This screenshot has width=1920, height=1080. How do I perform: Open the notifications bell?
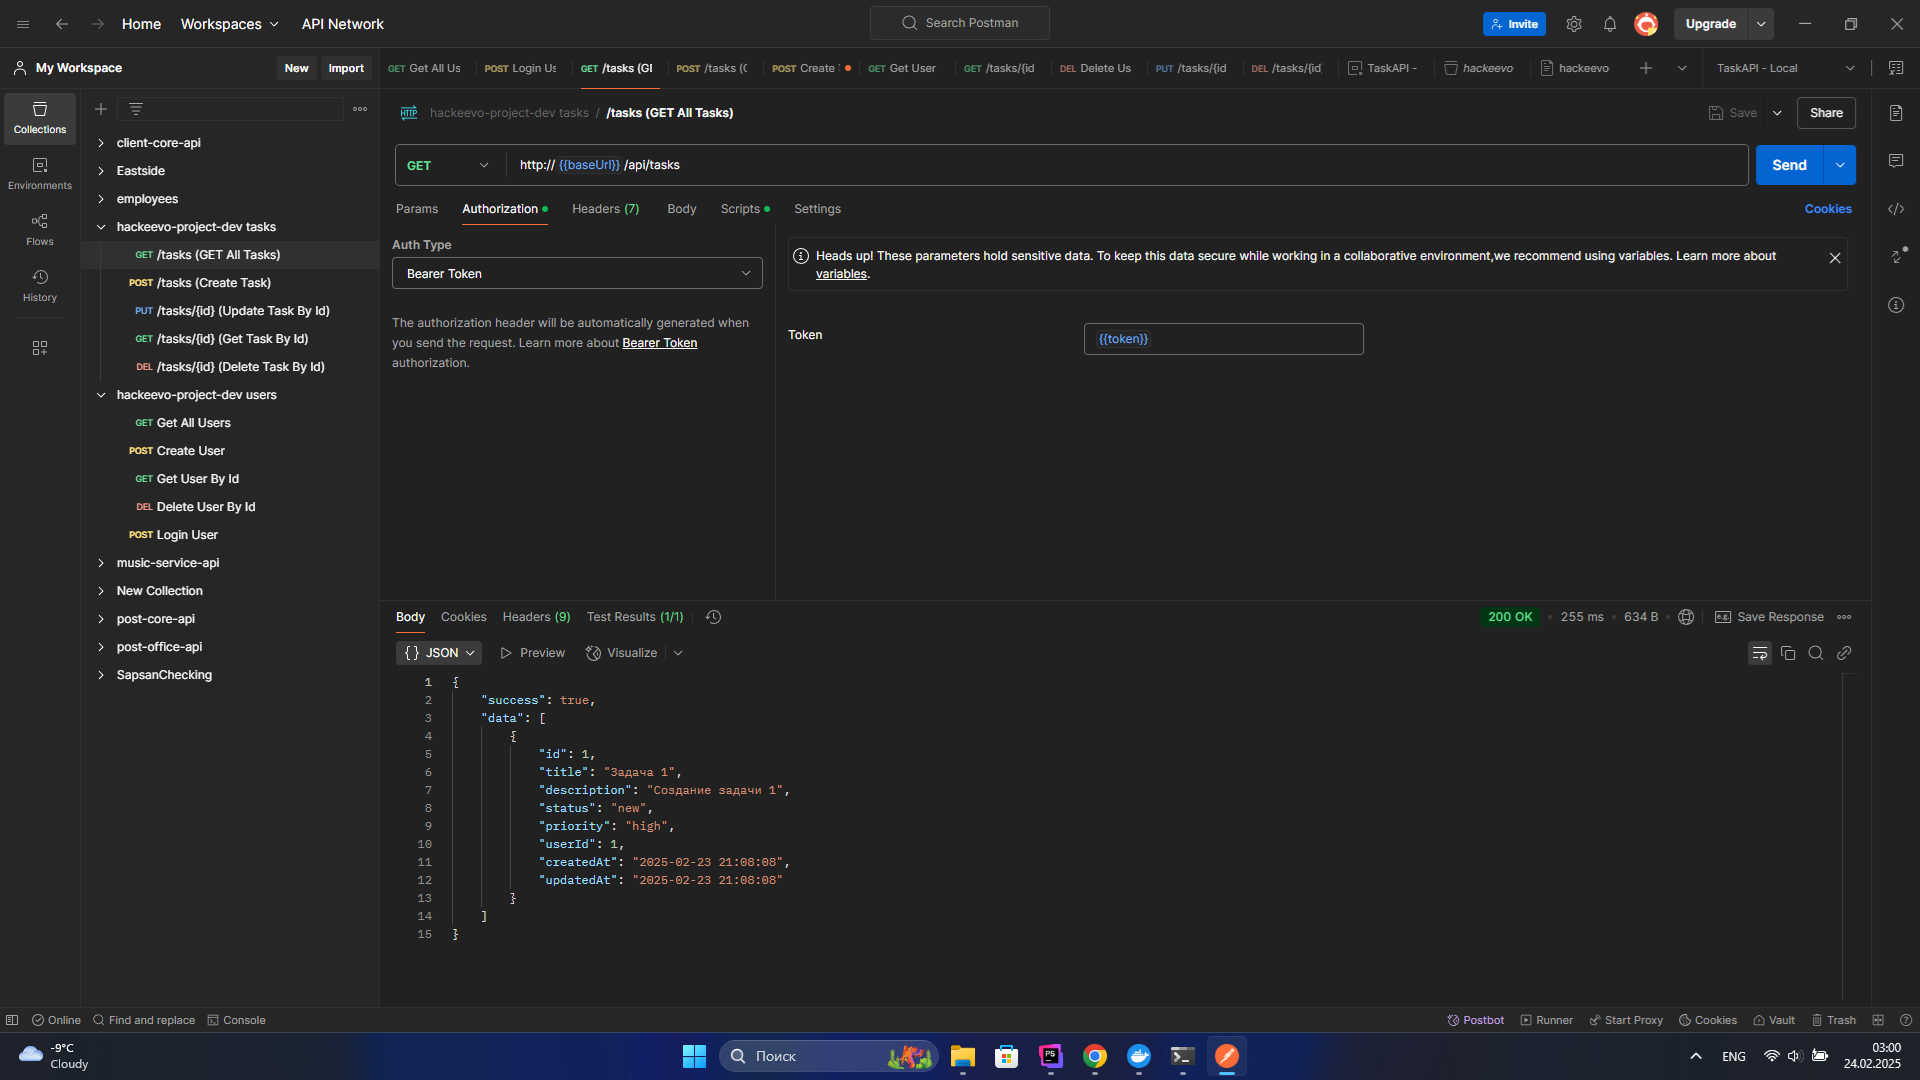tap(1609, 24)
